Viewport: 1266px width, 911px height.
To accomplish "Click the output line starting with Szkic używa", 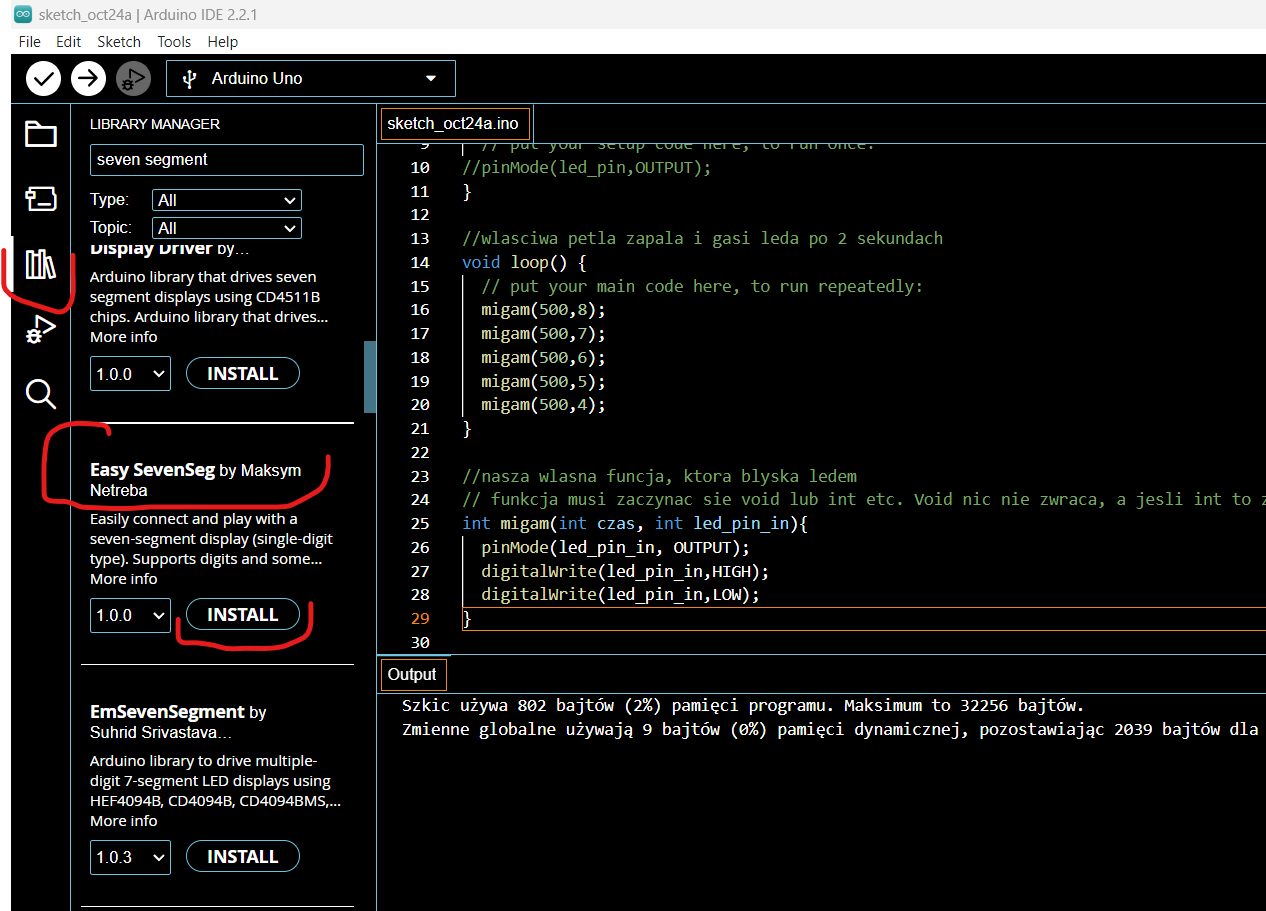I will tap(743, 705).
